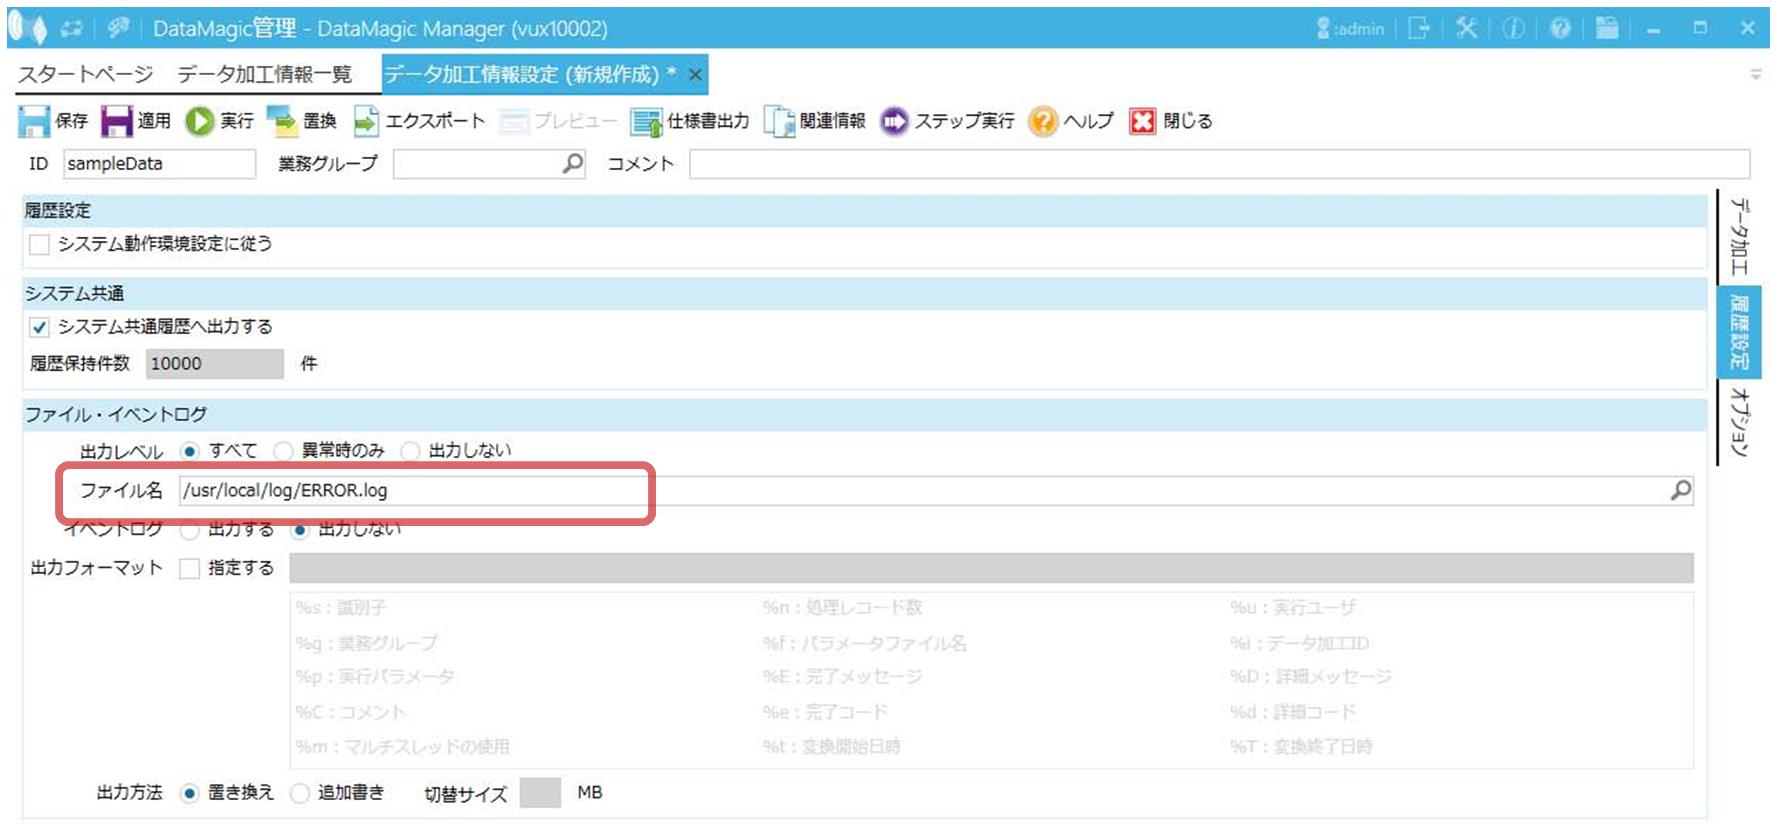Click the rocket icon in title bar
1777x832 pixels.
[119, 28]
